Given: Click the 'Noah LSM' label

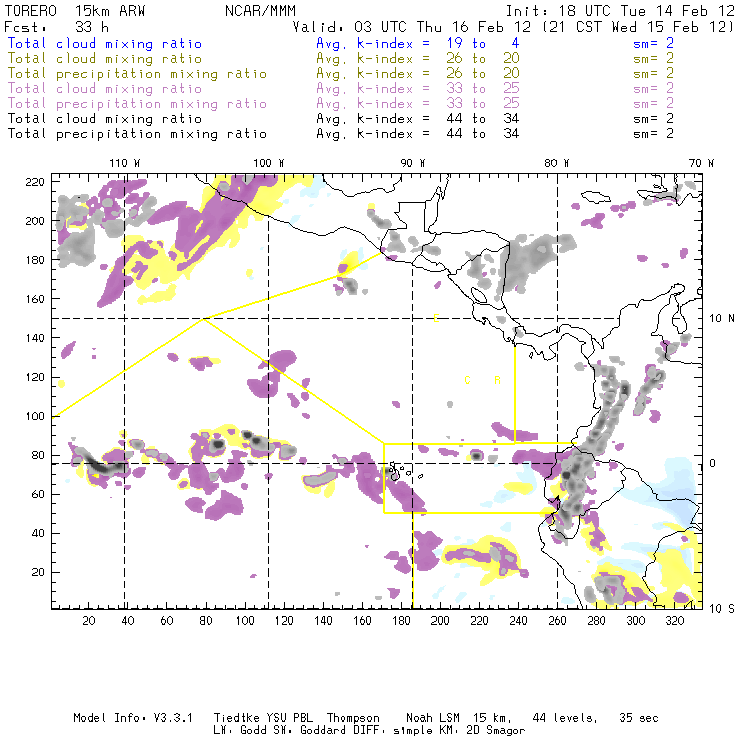Looking at the screenshot, I should 433,718.
